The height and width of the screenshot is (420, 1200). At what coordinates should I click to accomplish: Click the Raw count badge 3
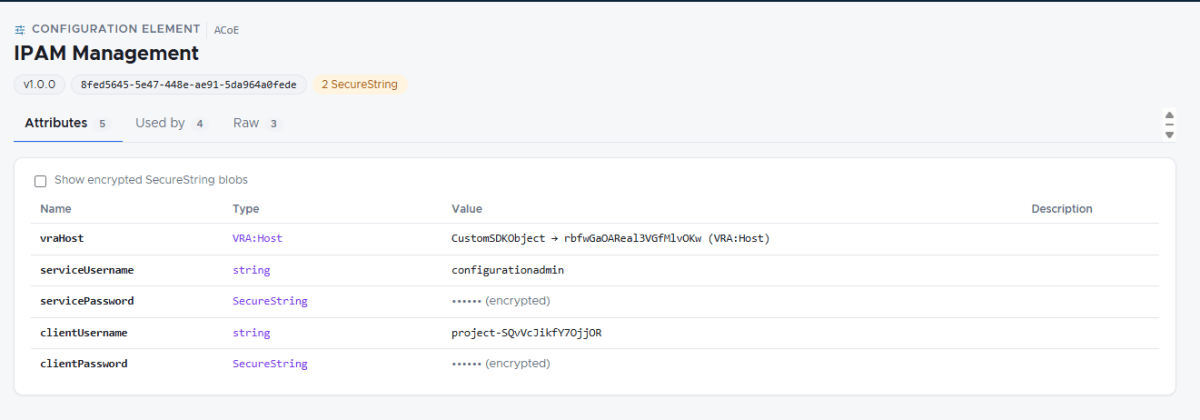(273, 124)
